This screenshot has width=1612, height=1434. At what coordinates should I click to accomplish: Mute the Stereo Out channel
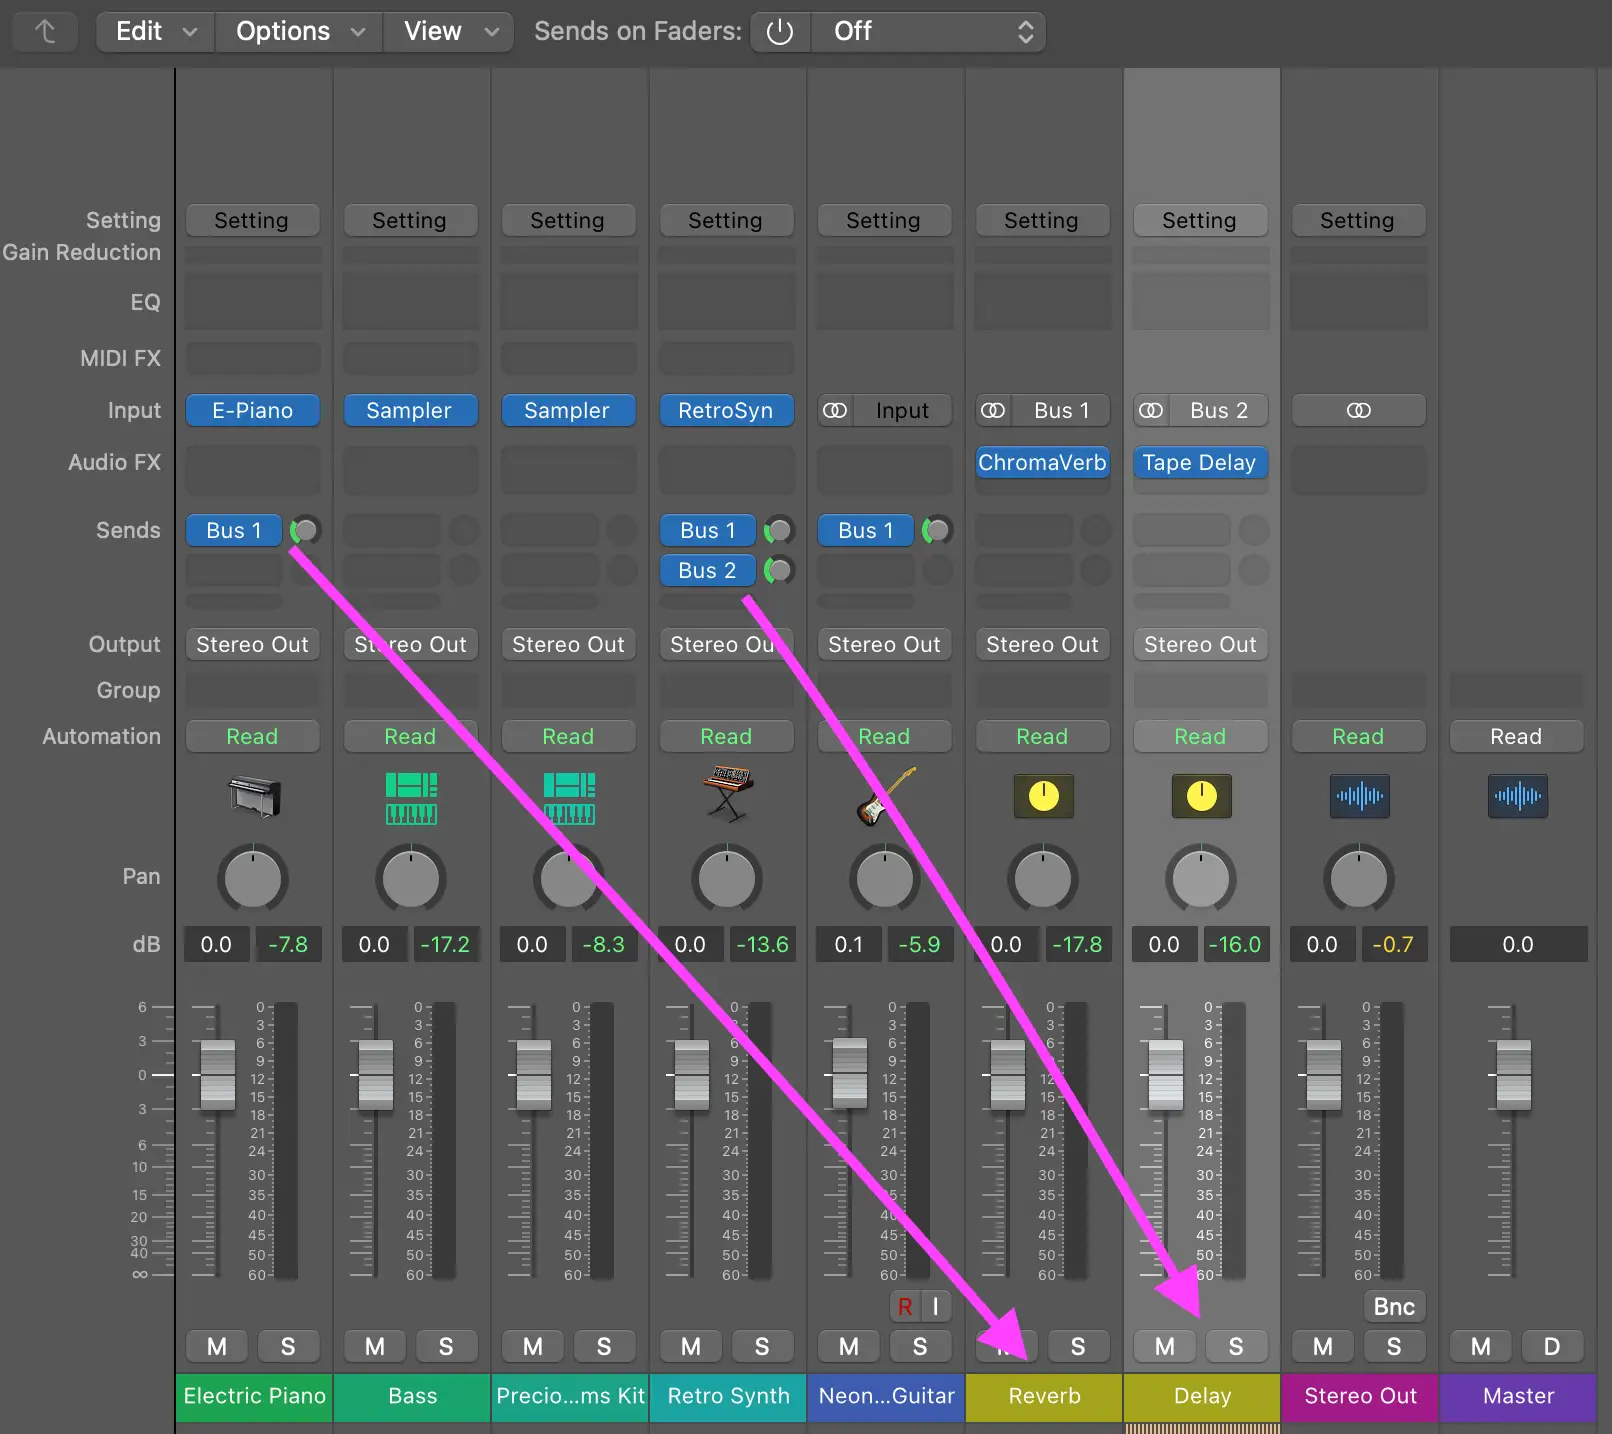(x=1323, y=1346)
